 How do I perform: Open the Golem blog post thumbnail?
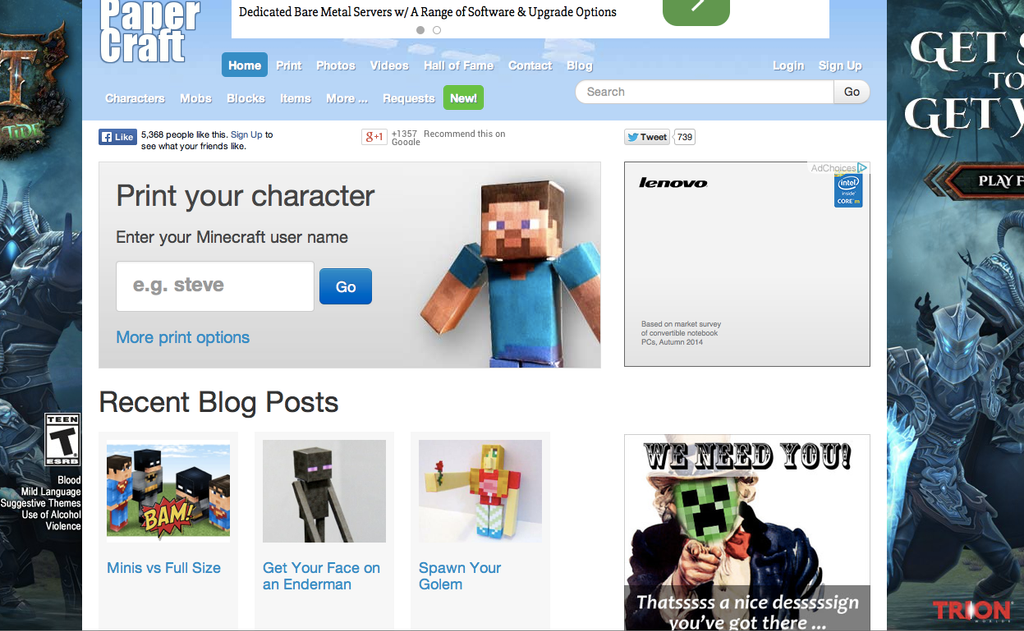[480, 491]
